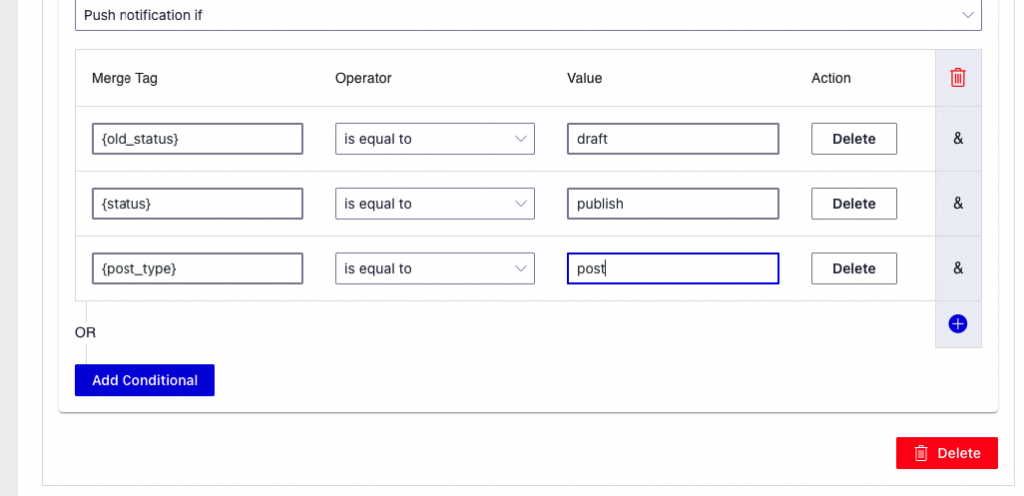Viewport: 1024px width, 496px height.
Task: Click the publish value field
Action: click(x=673, y=204)
